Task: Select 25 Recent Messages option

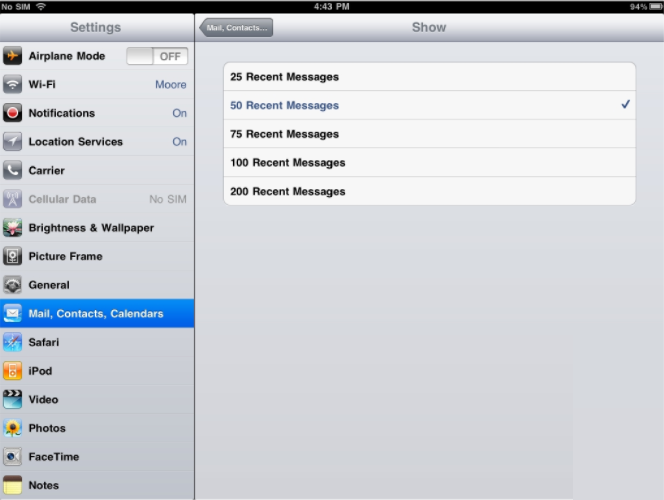Action: click(x=429, y=77)
